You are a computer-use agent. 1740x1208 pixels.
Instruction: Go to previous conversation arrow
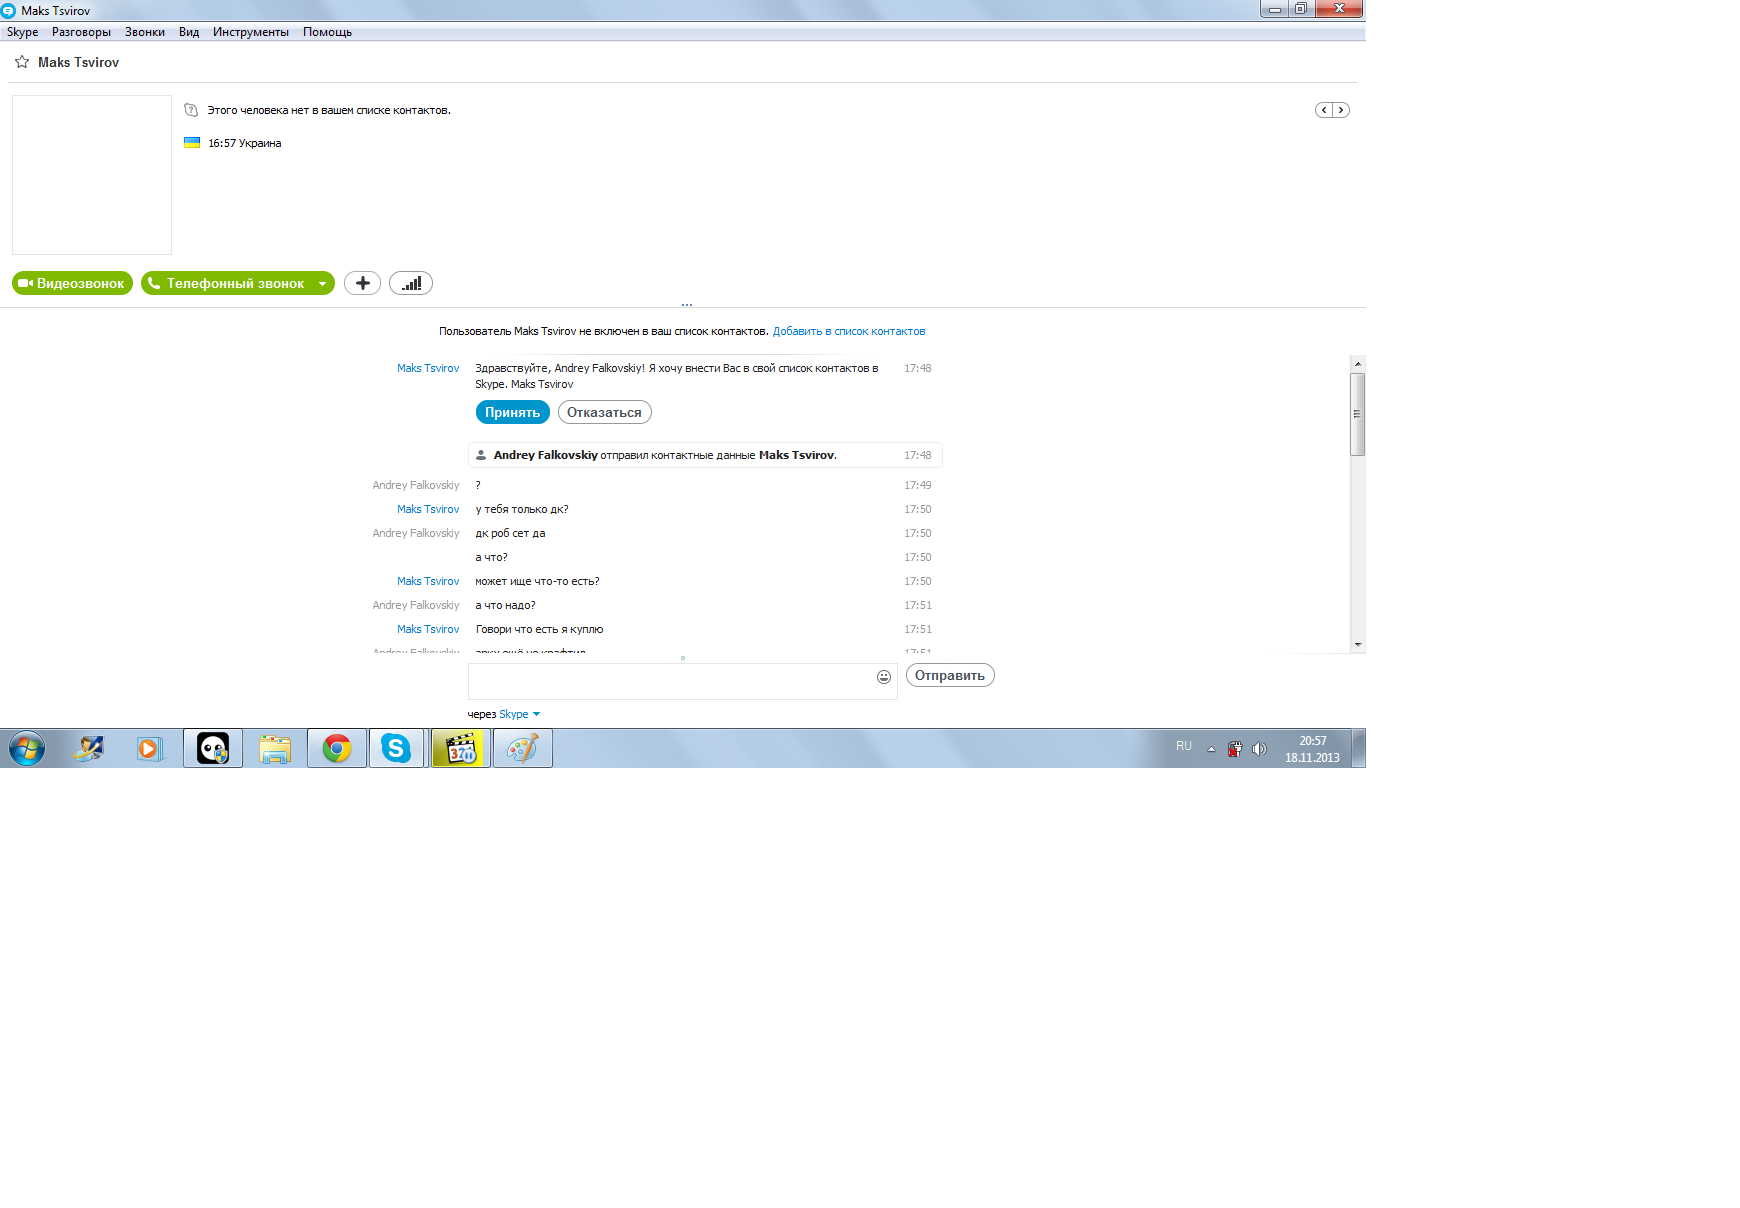pyautogui.click(x=1324, y=110)
